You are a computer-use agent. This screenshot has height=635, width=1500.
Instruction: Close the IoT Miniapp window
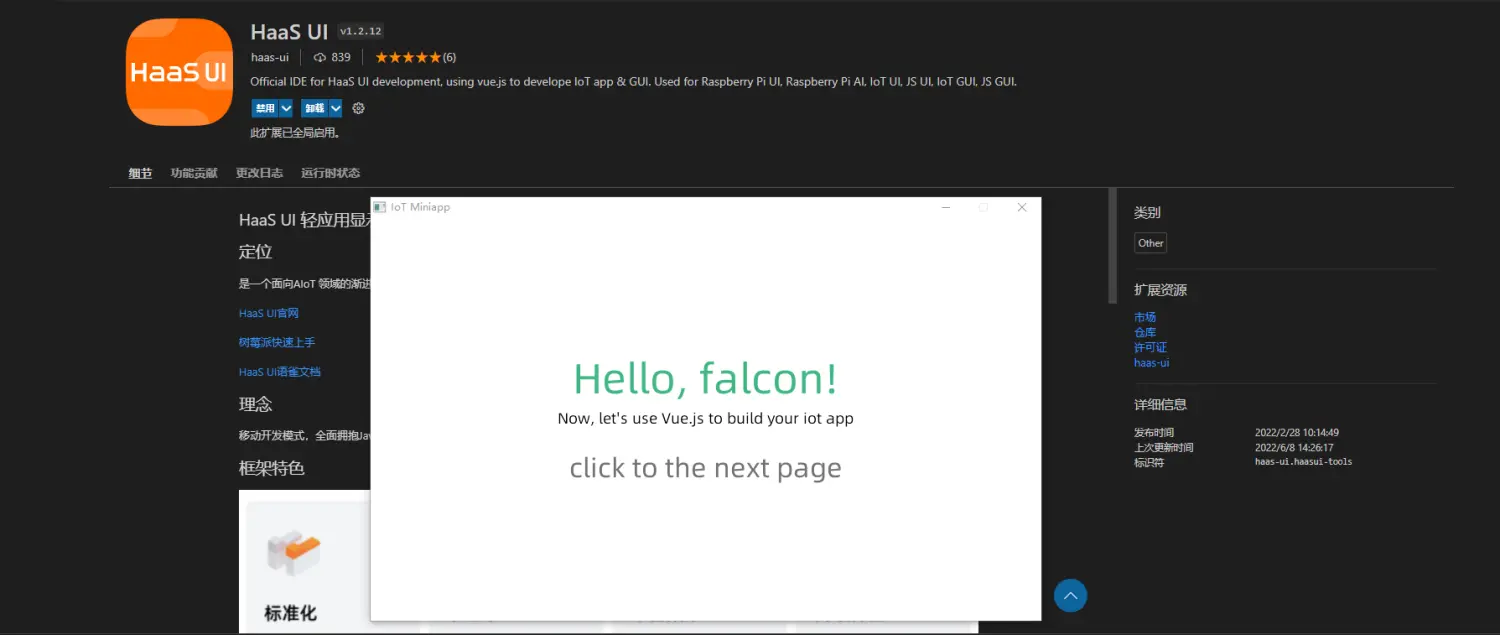click(1021, 207)
